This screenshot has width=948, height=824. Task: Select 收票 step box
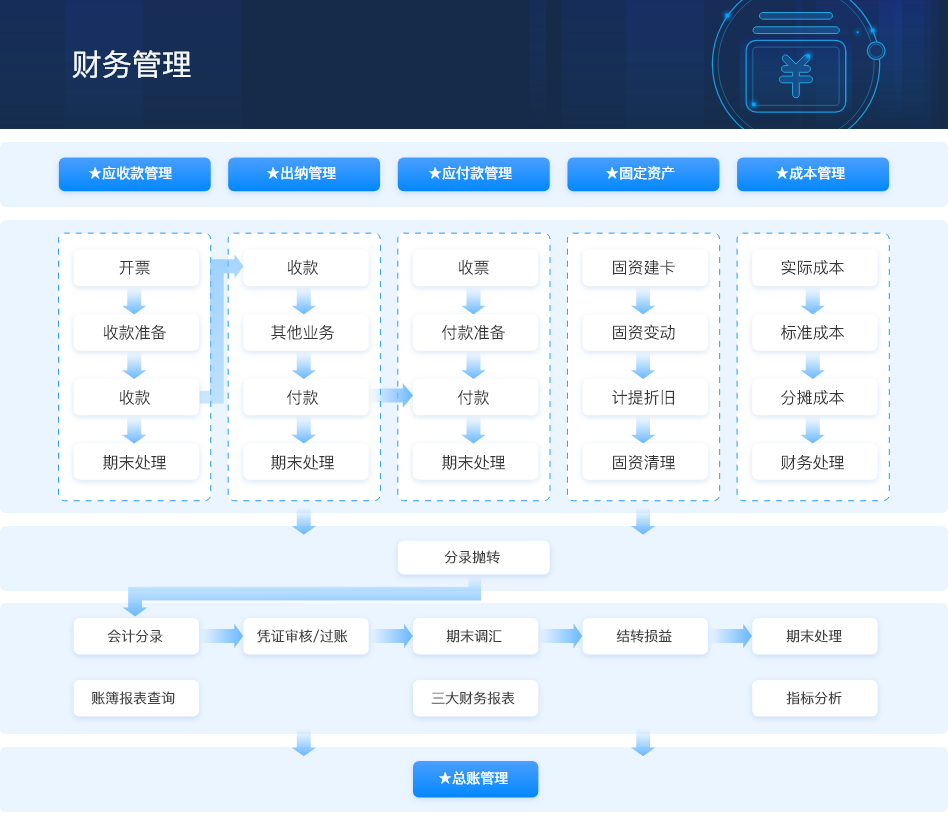pyautogui.click(x=475, y=268)
